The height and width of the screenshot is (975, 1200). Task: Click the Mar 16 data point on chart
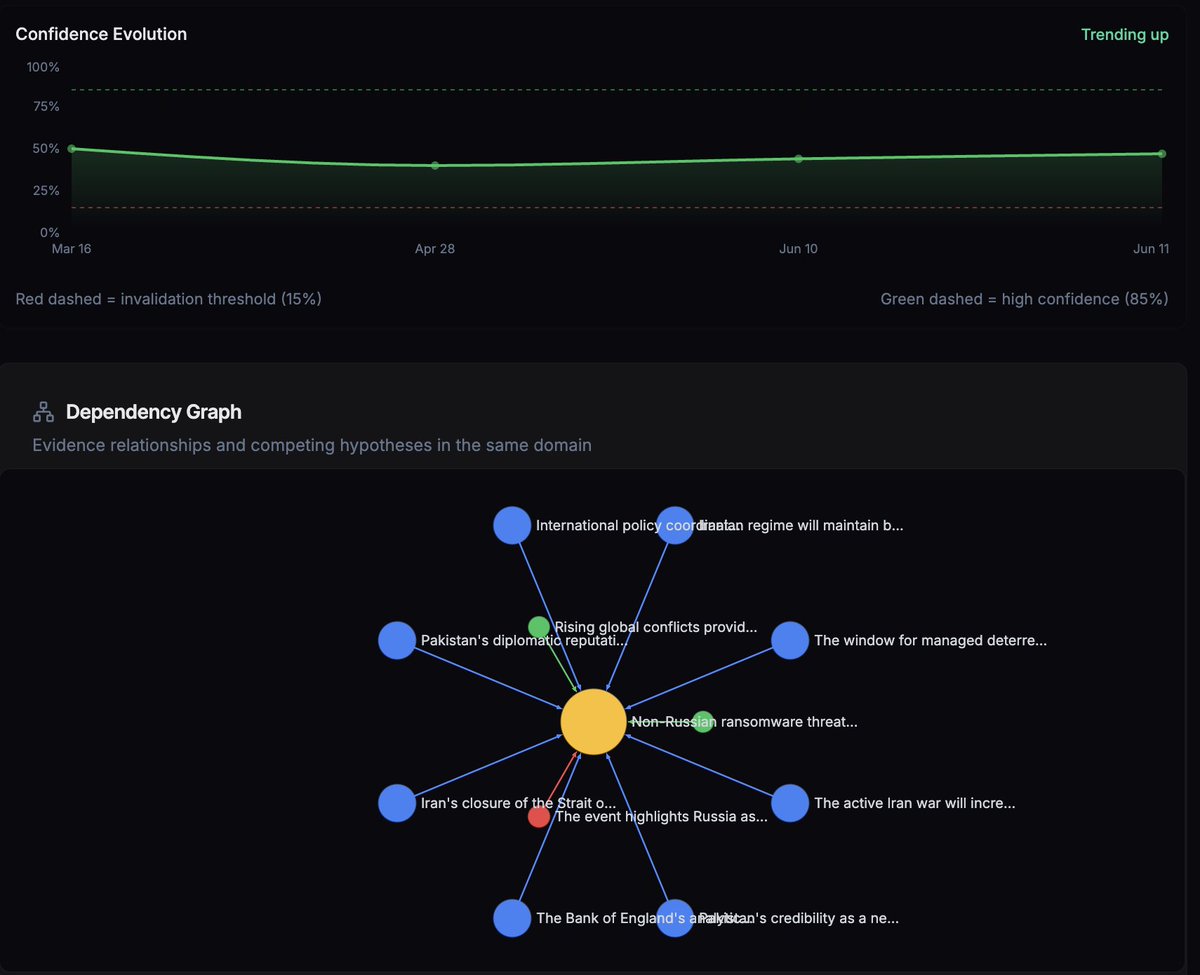pos(71,148)
